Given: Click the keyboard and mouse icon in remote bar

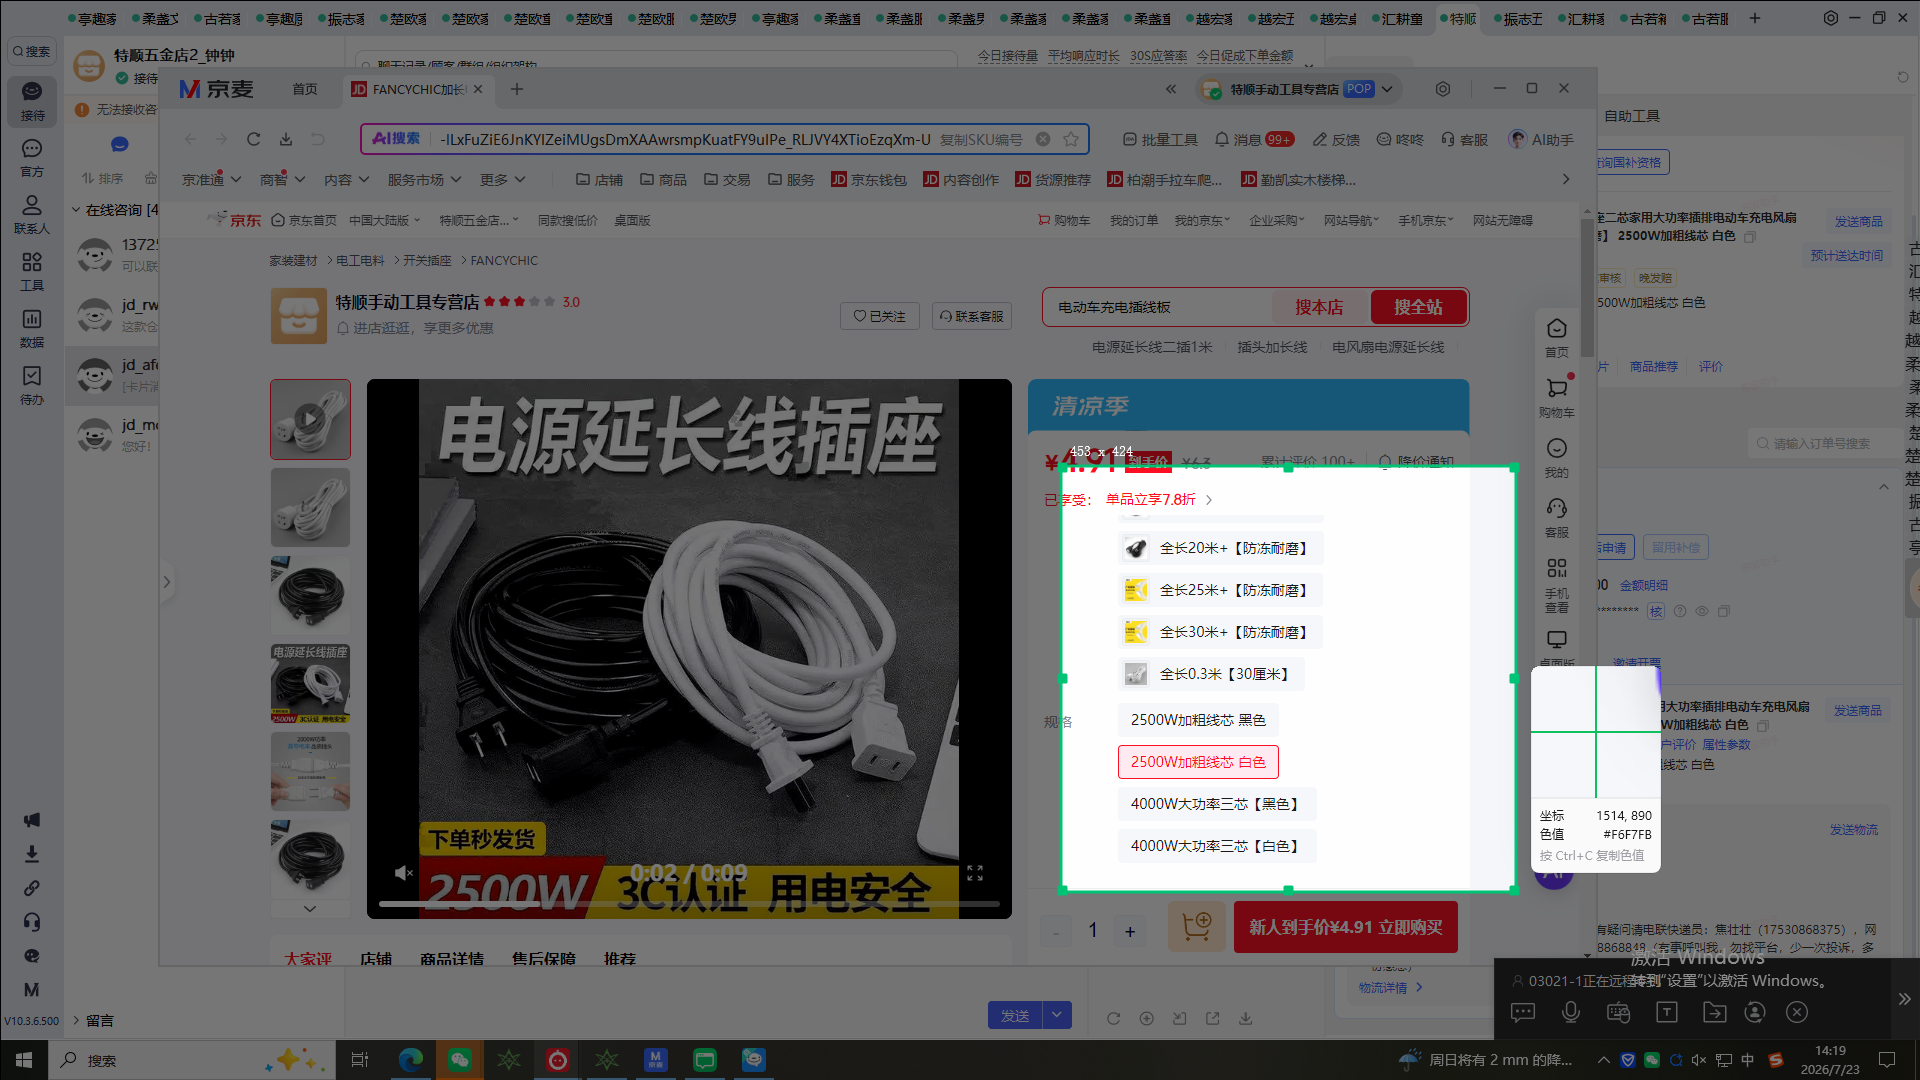Looking at the screenshot, I should coord(1619,1013).
